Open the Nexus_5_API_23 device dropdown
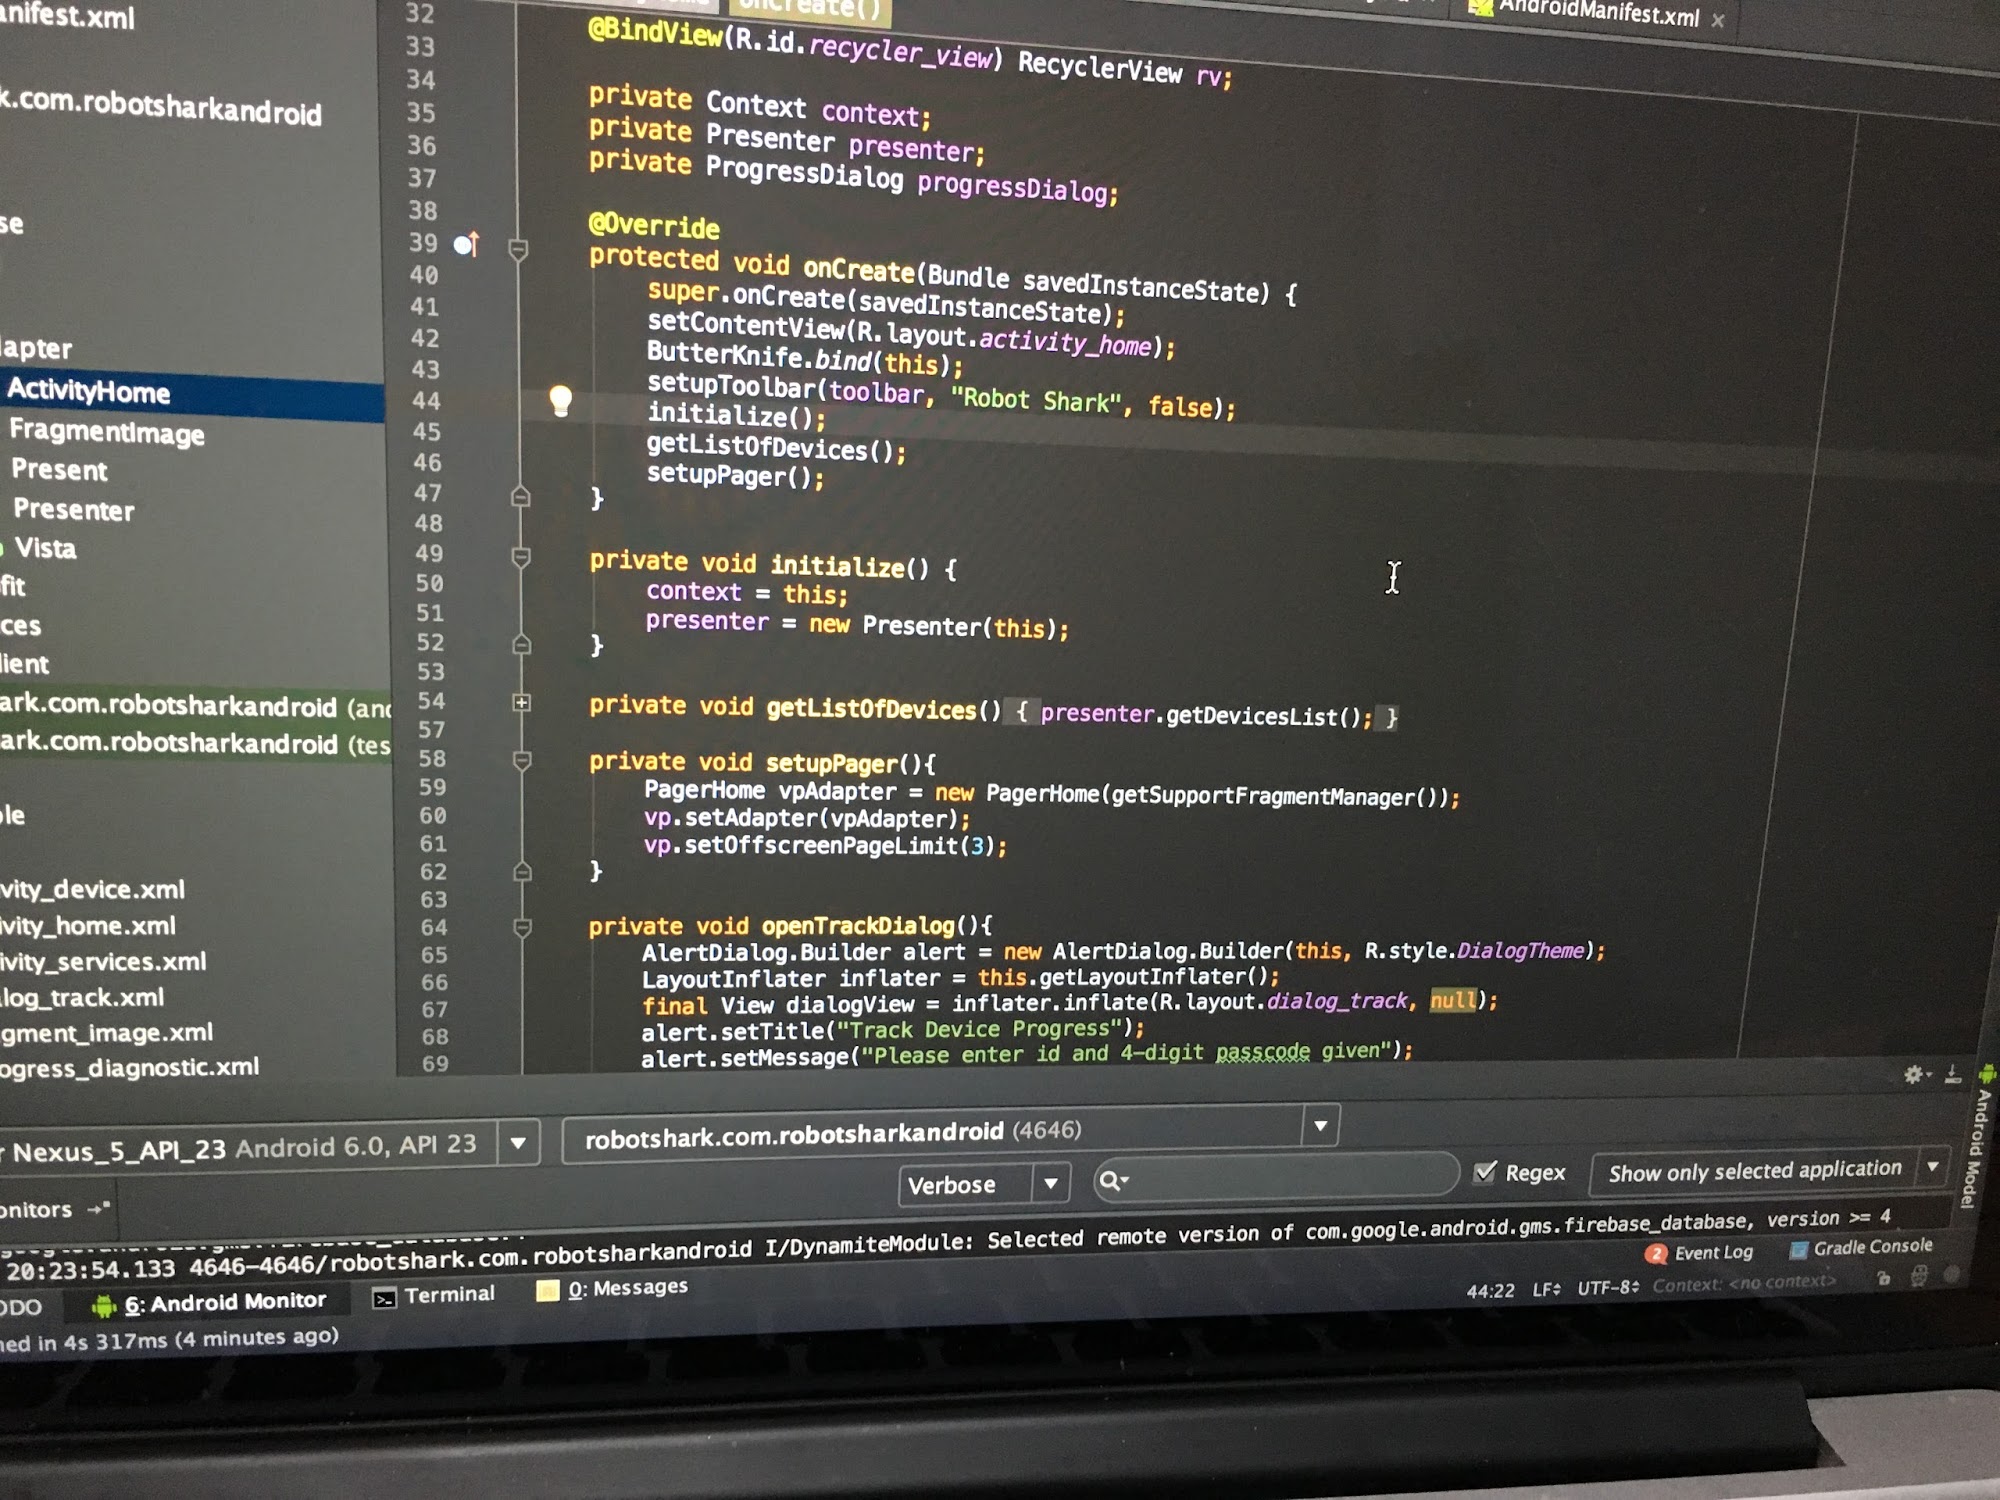This screenshot has height=1500, width=2000. coord(518,1143)
